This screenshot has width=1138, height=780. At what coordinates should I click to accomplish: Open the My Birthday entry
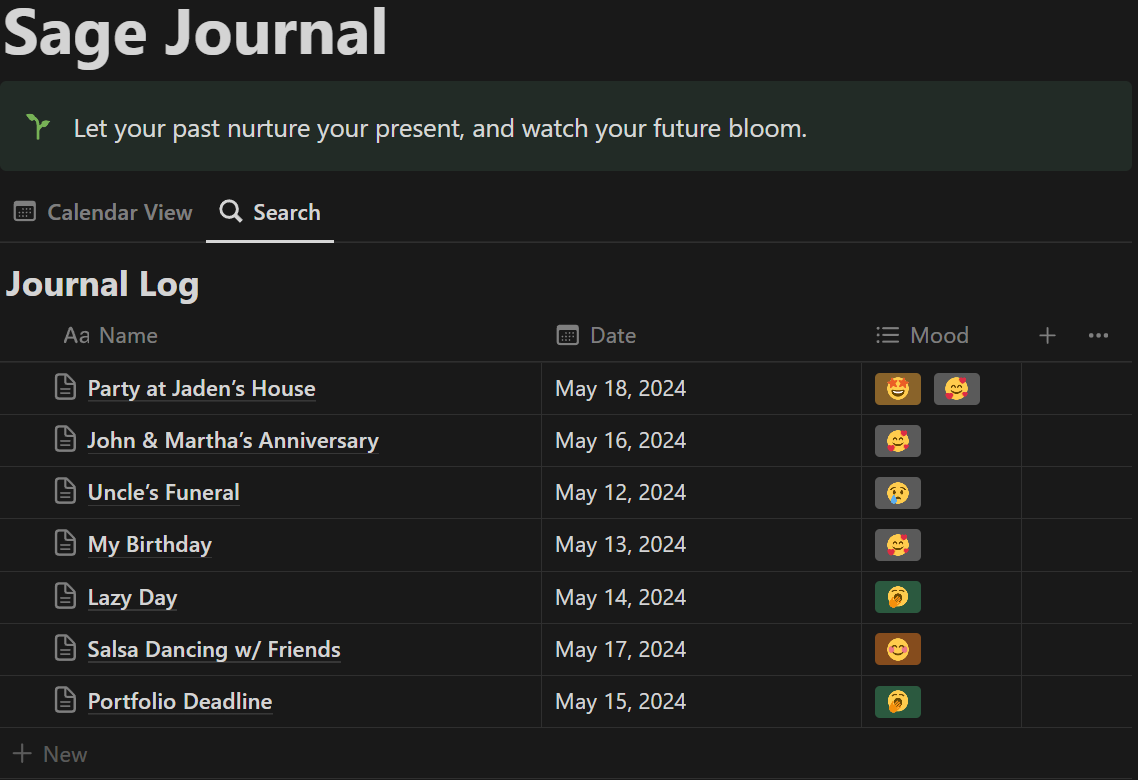tap(150, 545)
